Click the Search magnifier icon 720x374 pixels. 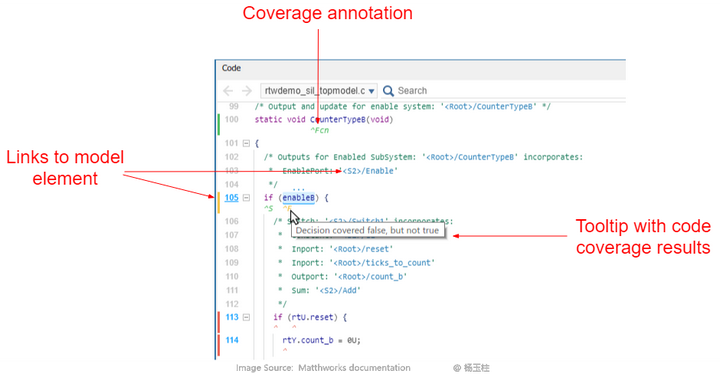click(x=388, y=91)
